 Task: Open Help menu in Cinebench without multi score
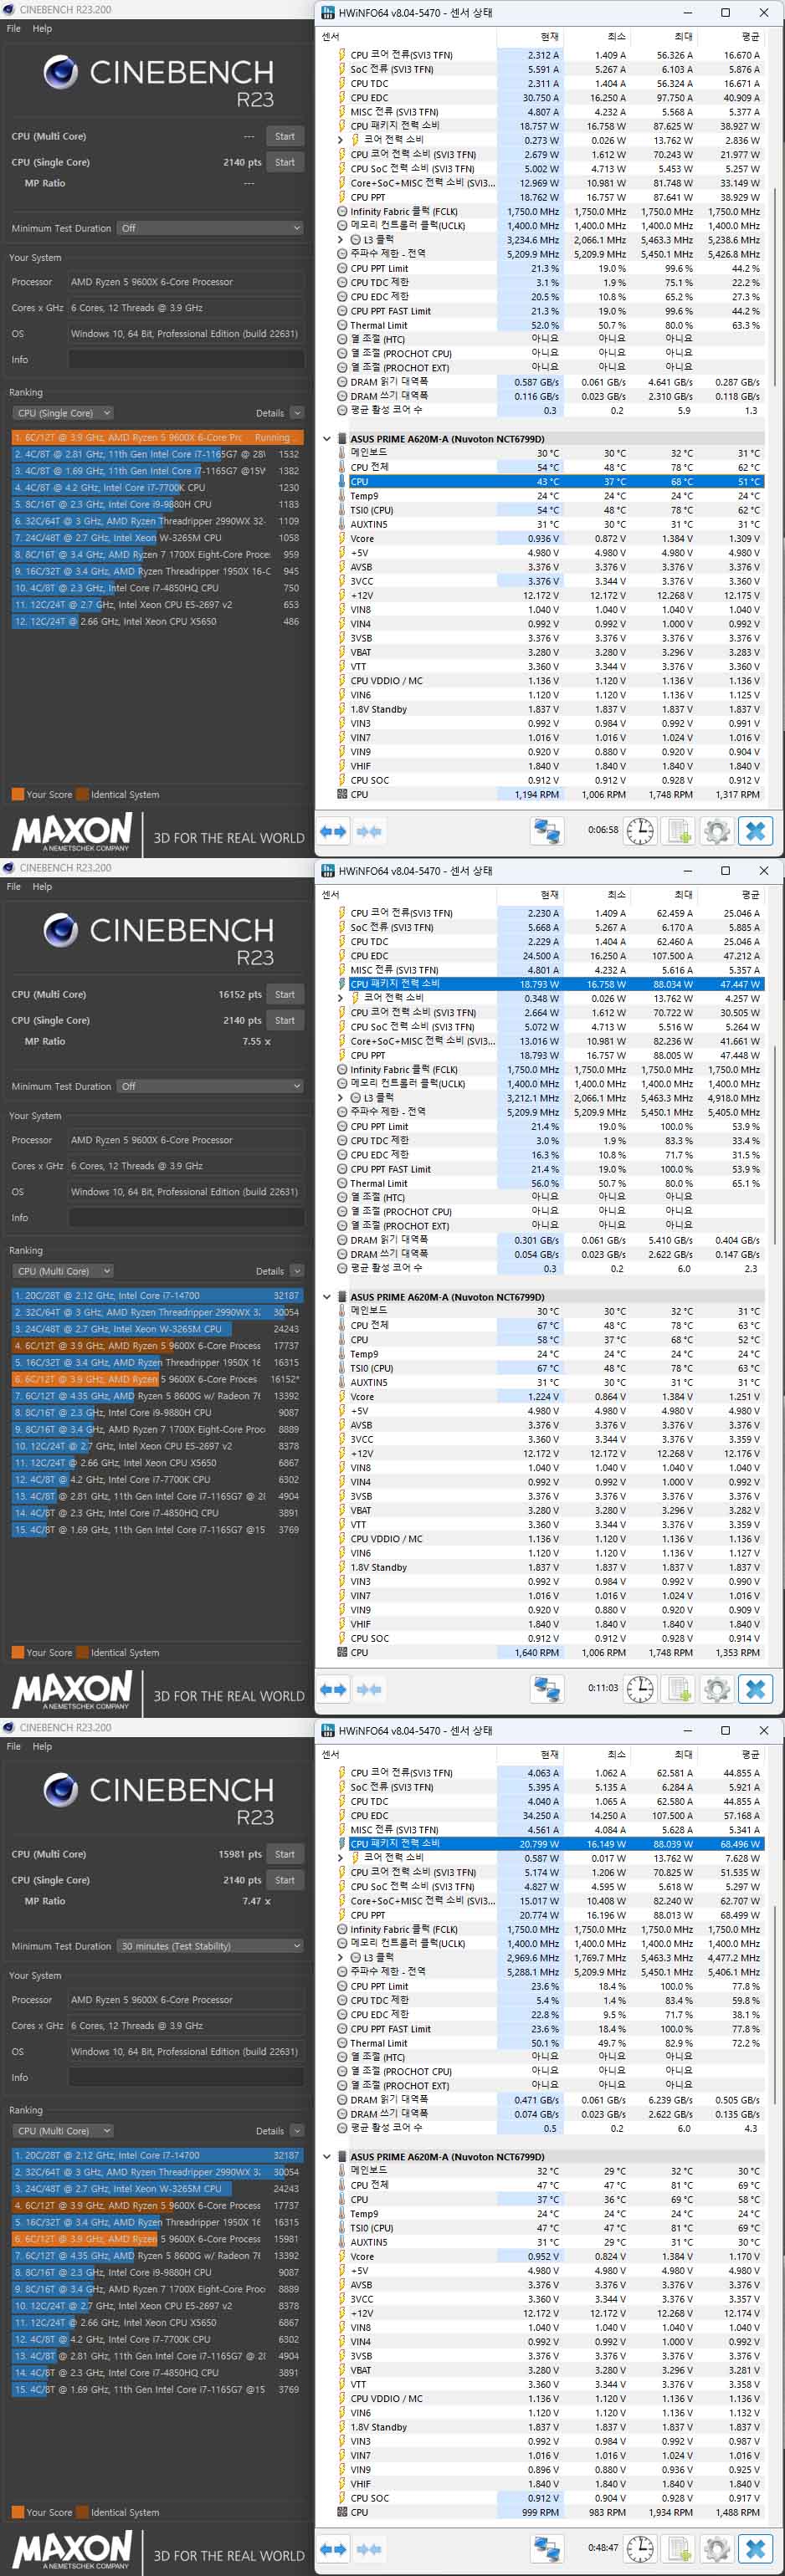tap(42, 28)
